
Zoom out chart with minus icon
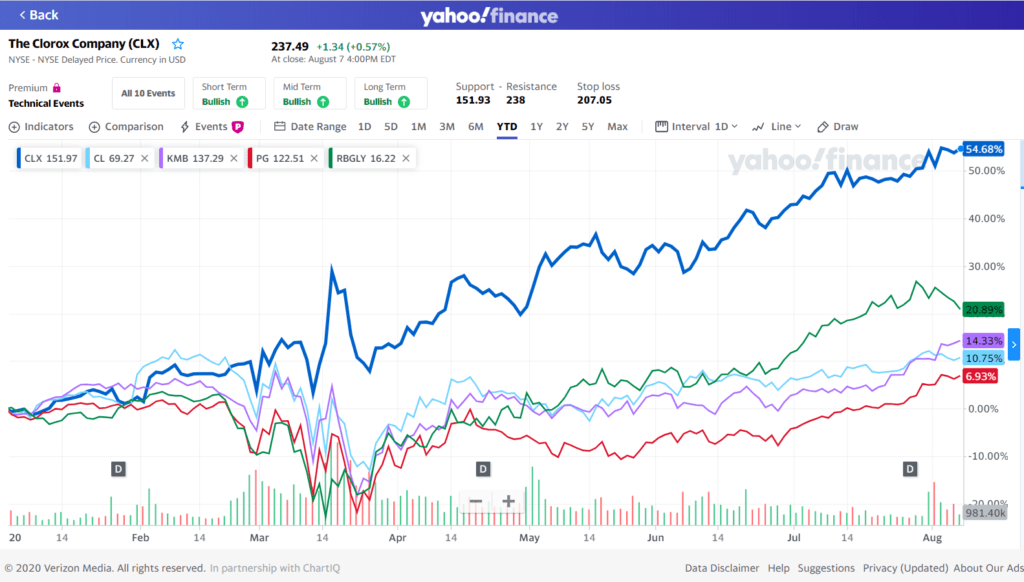[475, 502]
